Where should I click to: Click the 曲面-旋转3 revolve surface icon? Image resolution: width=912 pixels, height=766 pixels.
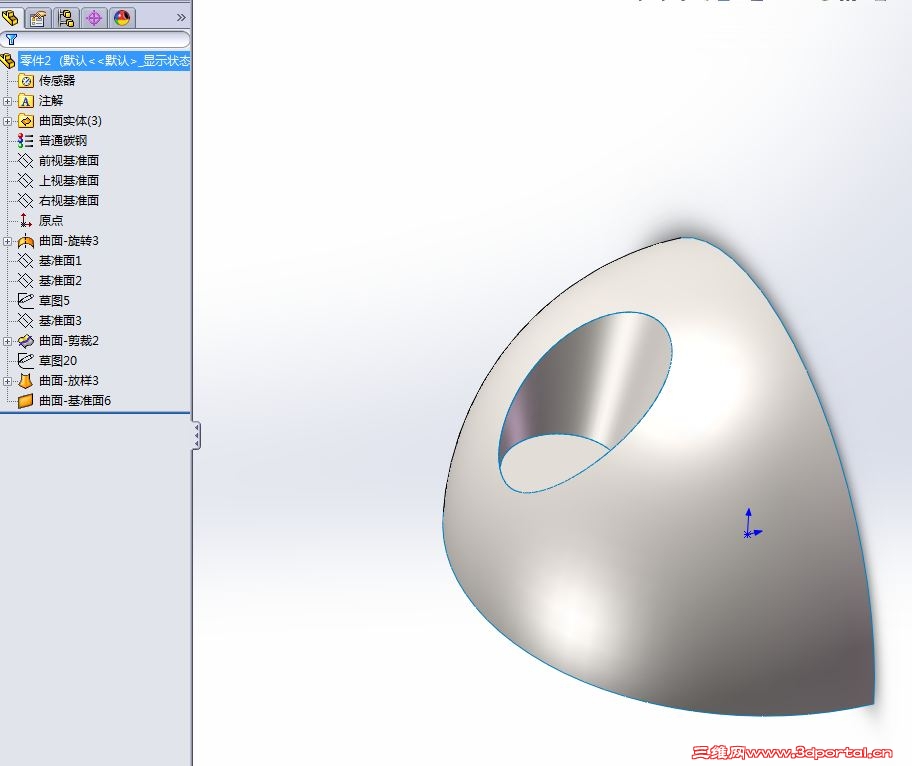point(26,241)
